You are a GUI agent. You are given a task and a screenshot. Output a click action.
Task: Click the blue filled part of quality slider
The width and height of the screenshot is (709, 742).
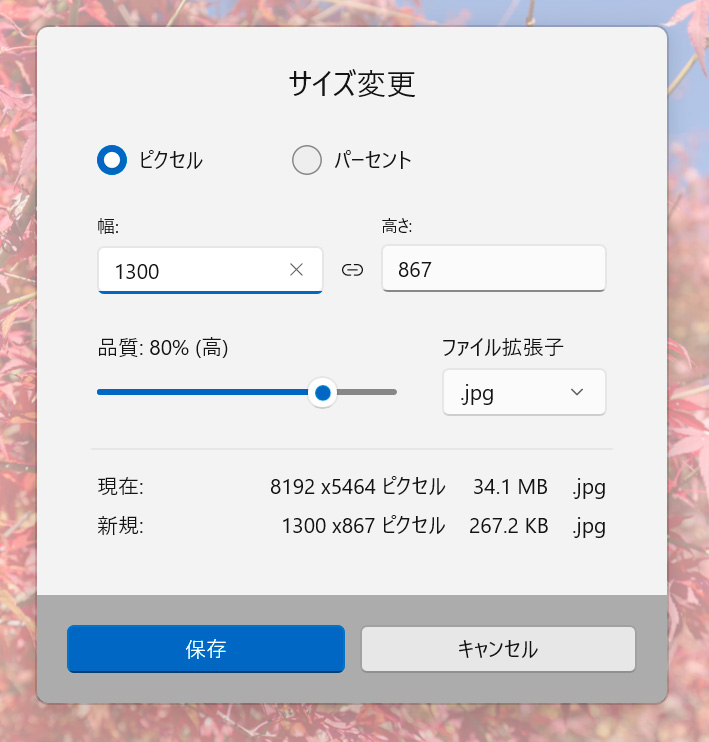click(x=203, y=392)
